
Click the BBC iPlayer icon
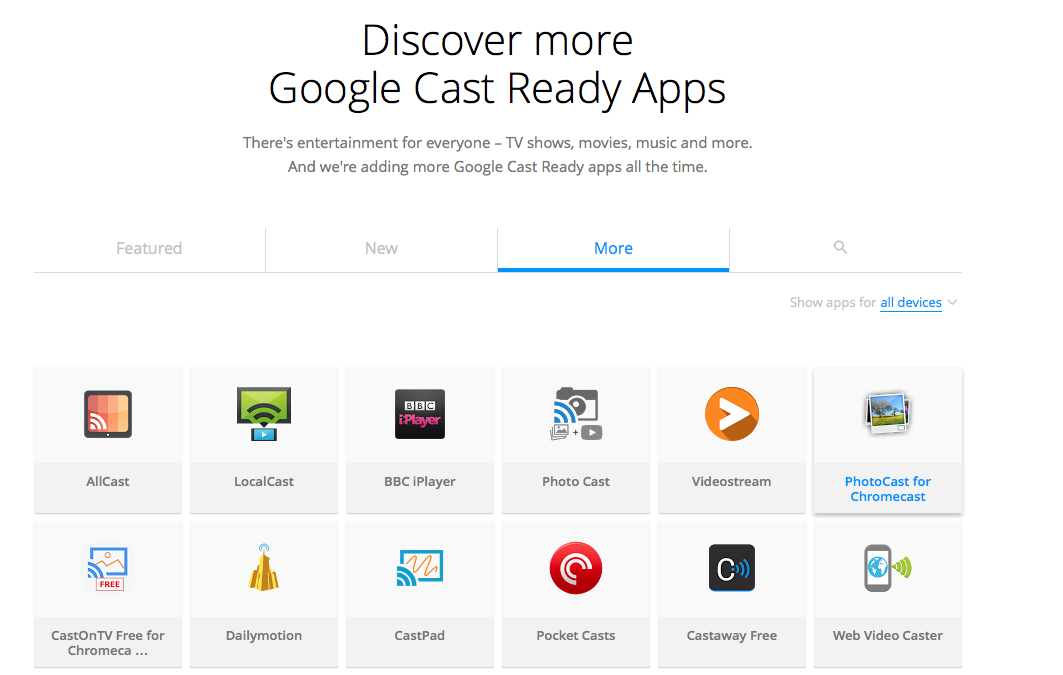click(x=419, y=413)
